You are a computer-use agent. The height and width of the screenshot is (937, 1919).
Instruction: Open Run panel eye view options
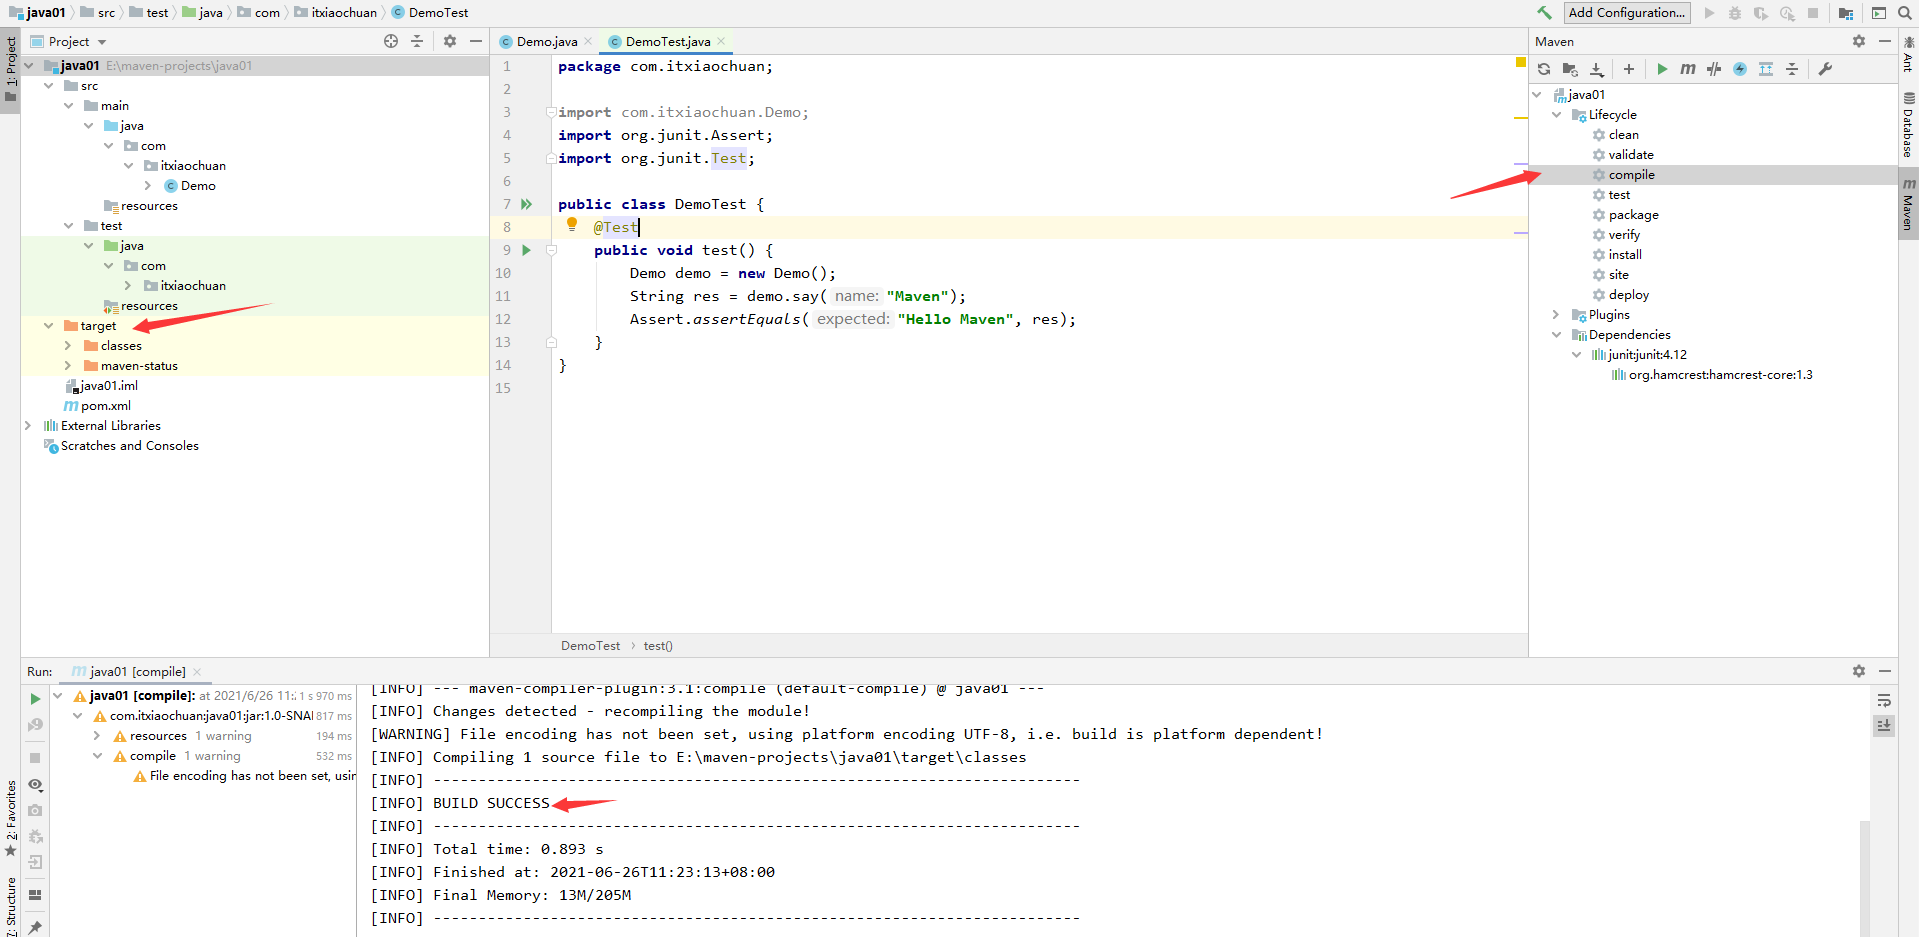coord(35,785)
